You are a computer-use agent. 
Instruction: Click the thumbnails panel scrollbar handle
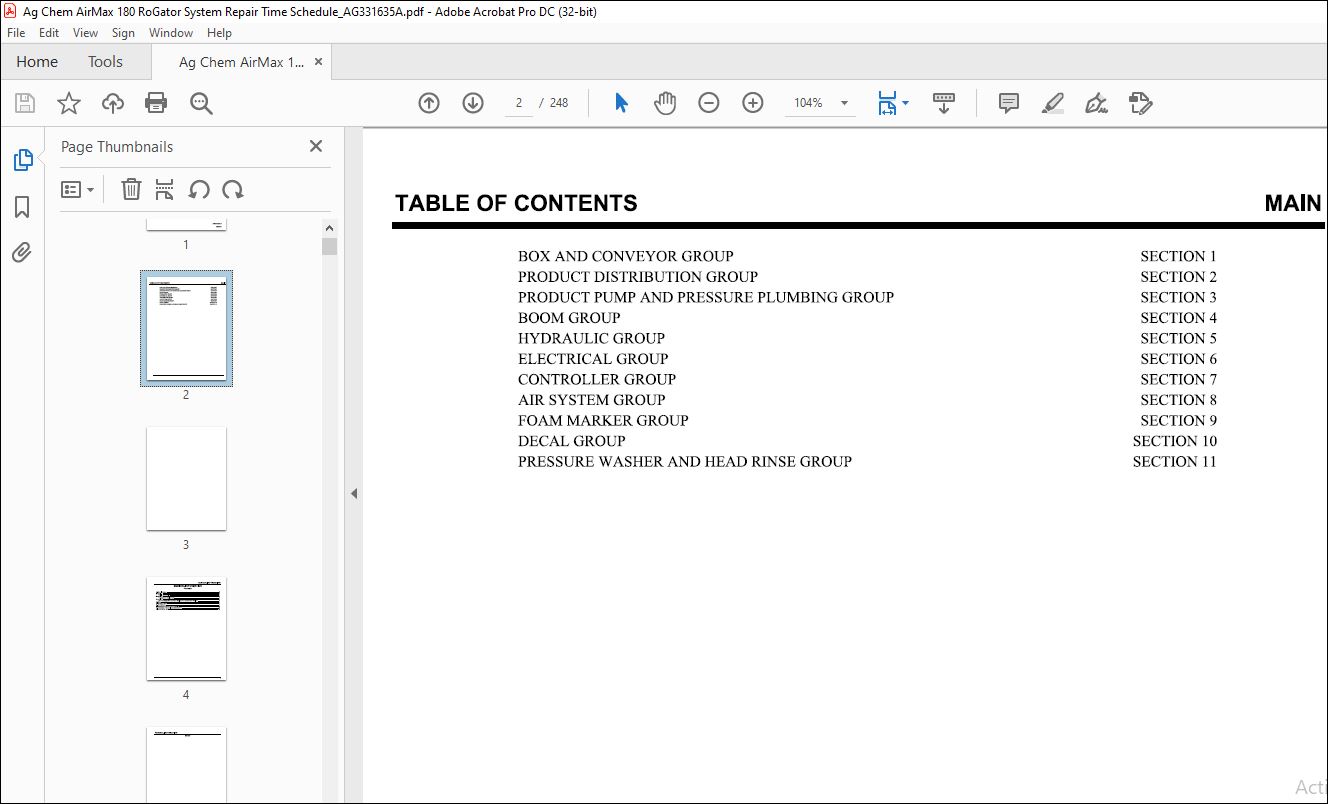click(x=329, y=246)
